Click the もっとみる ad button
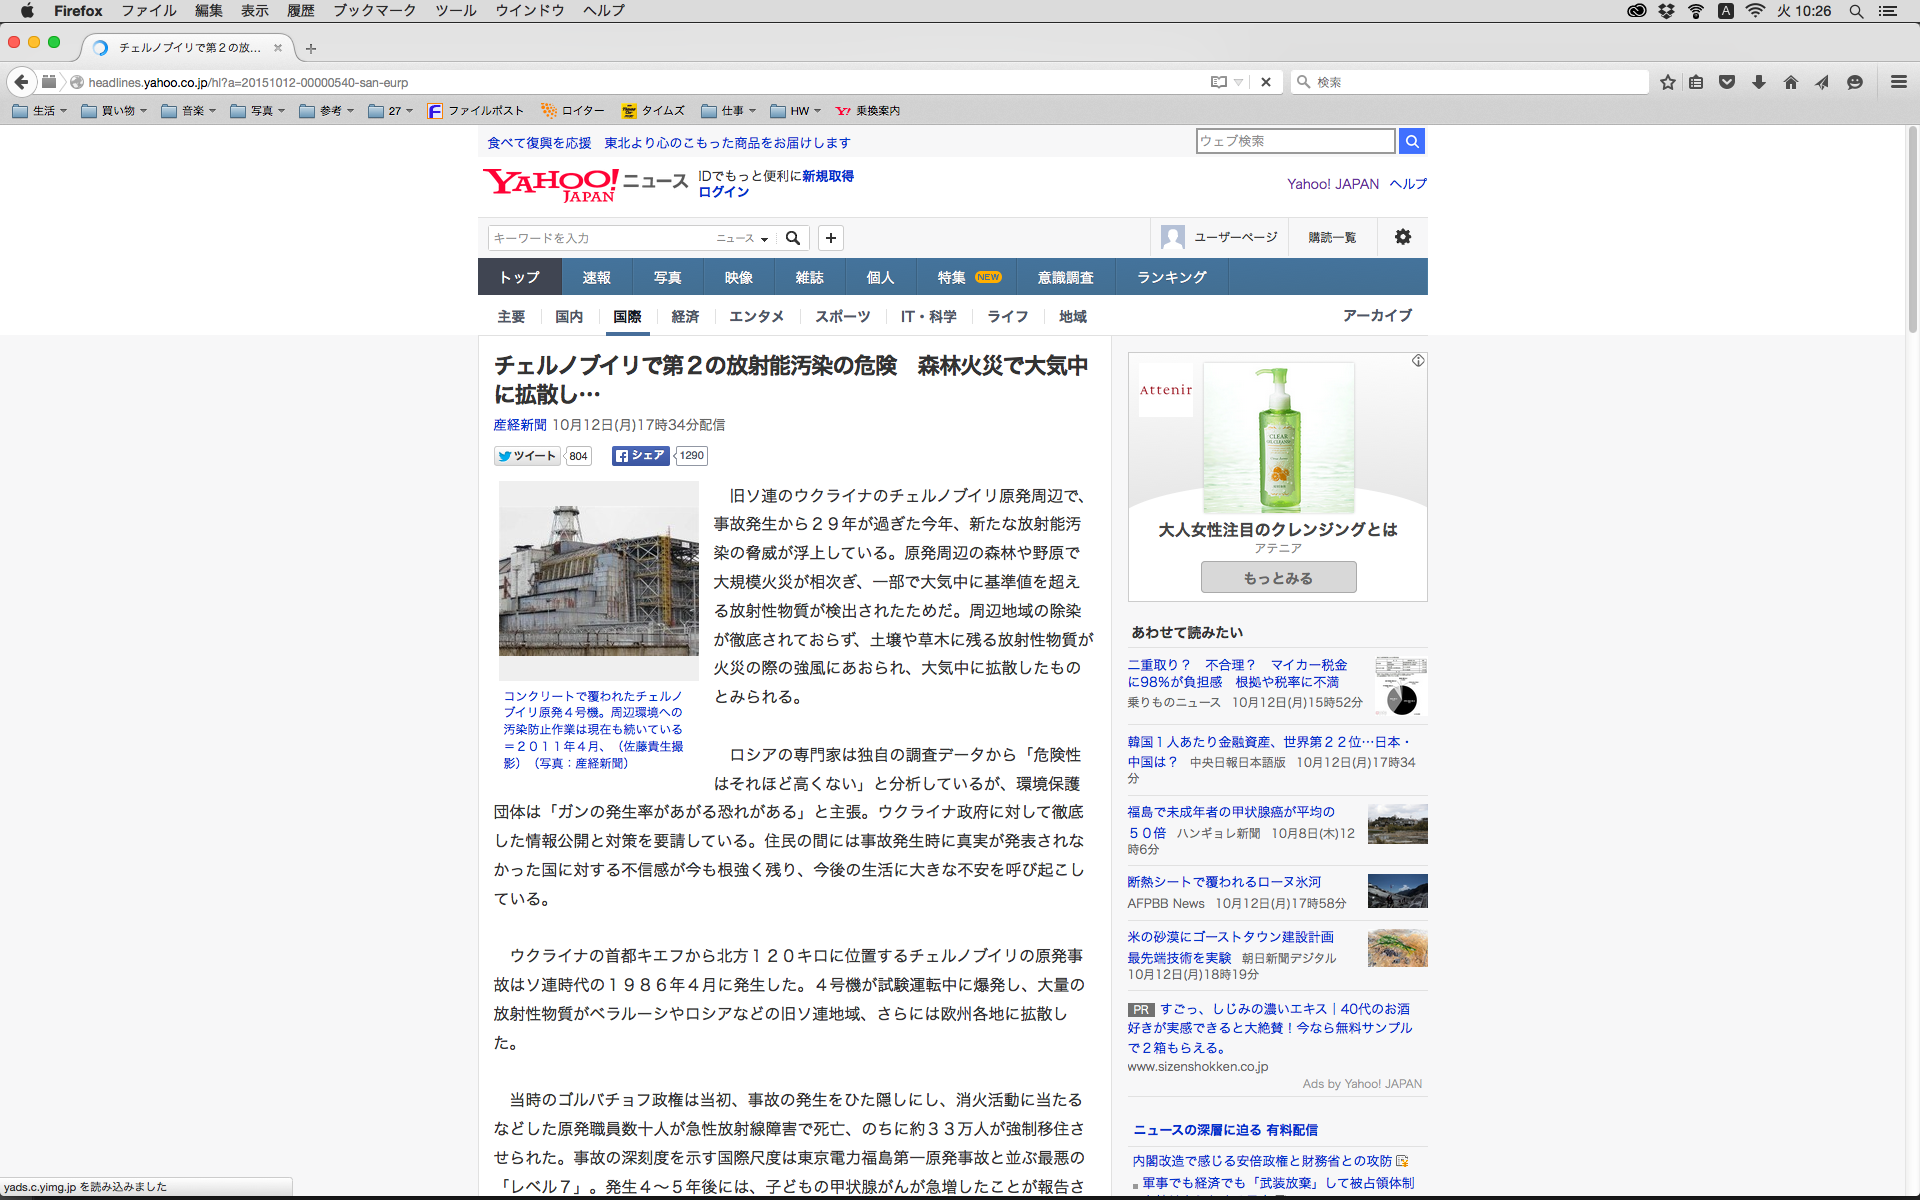The image size is (1920, 1200). coord(1278,577)
